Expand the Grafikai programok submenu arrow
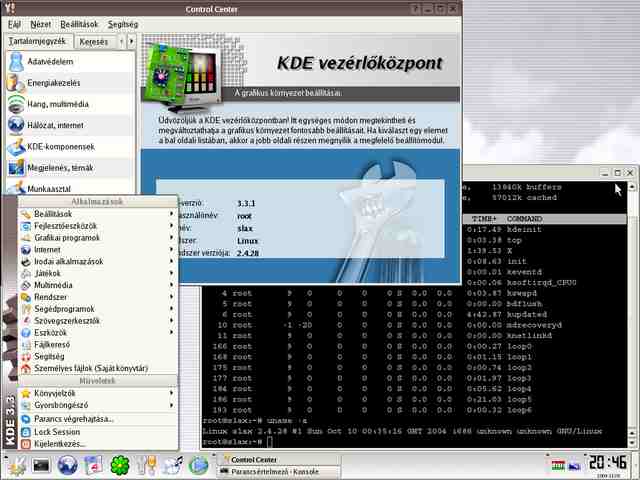 tap(171, 238)
